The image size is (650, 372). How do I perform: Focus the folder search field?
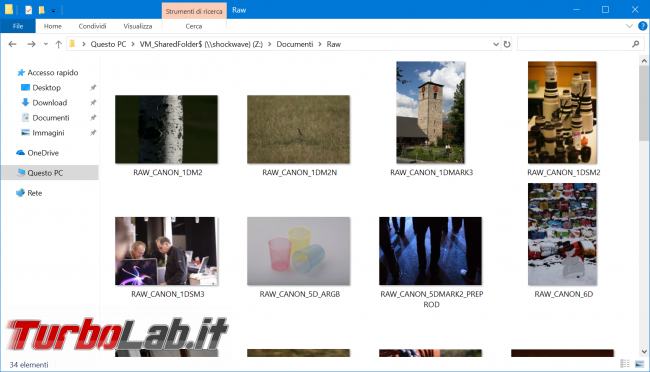[580, 44]
